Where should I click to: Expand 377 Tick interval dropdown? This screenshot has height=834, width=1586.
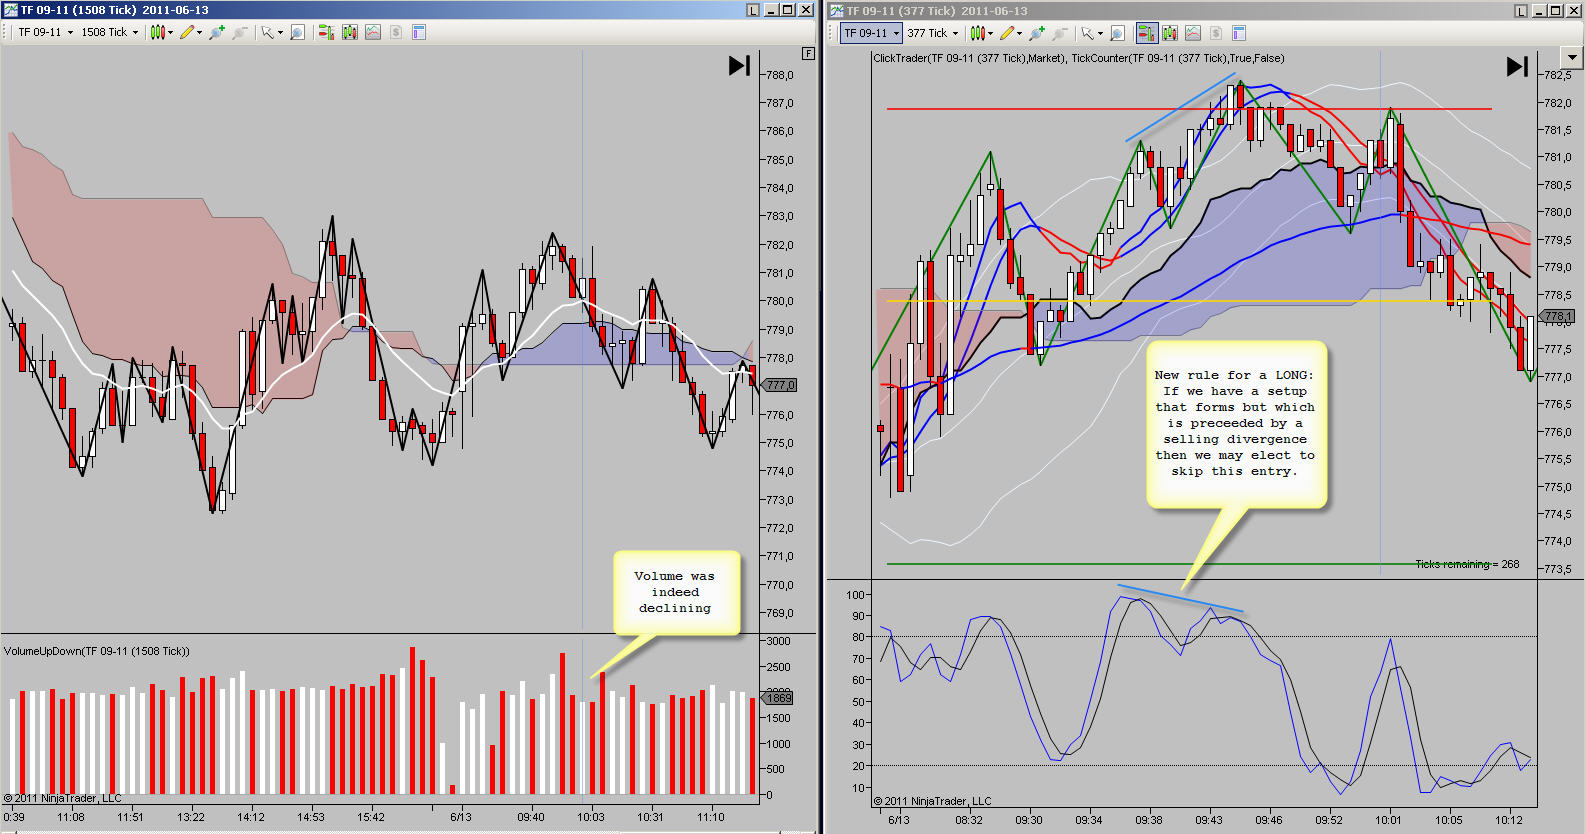pyautogui.click(x=955, y=33)
